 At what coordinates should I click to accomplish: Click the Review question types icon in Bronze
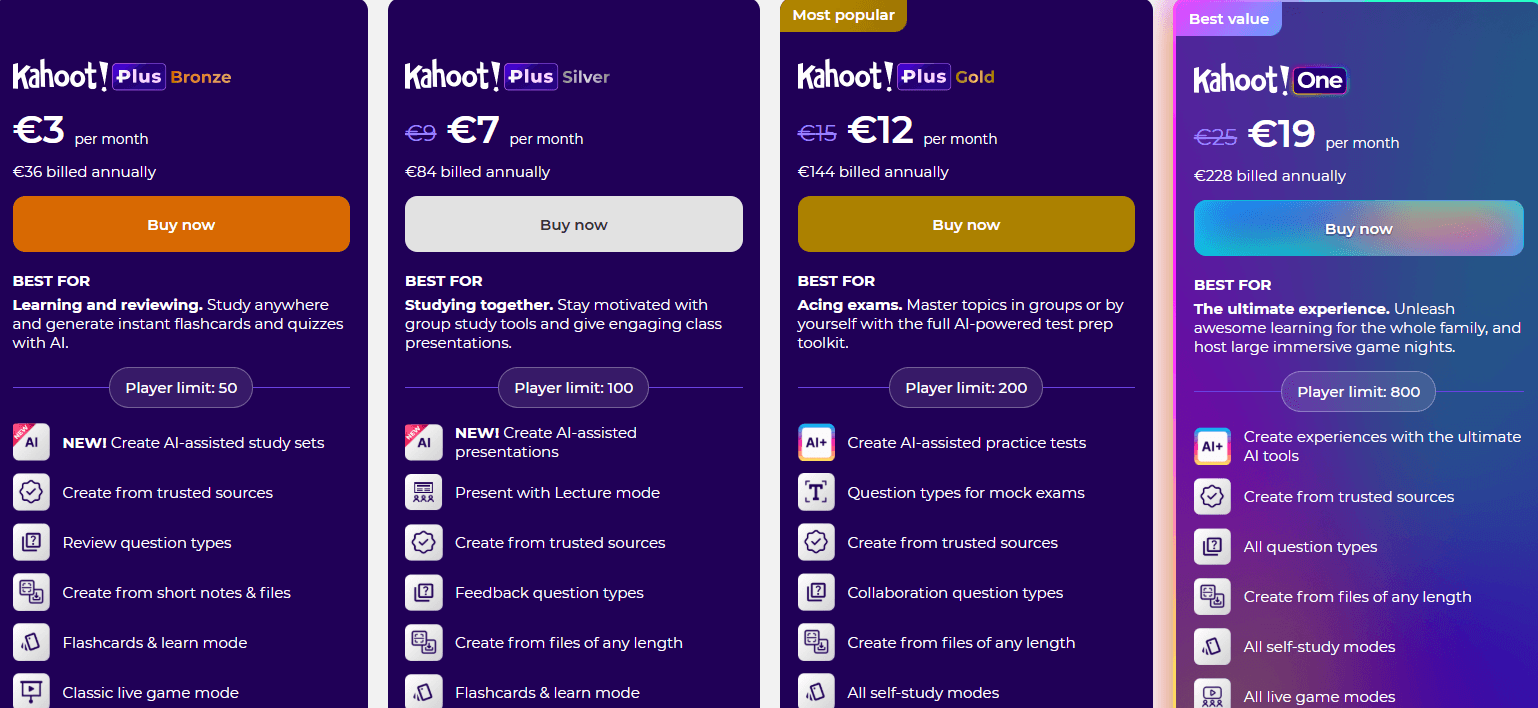(x=30, y=542)
